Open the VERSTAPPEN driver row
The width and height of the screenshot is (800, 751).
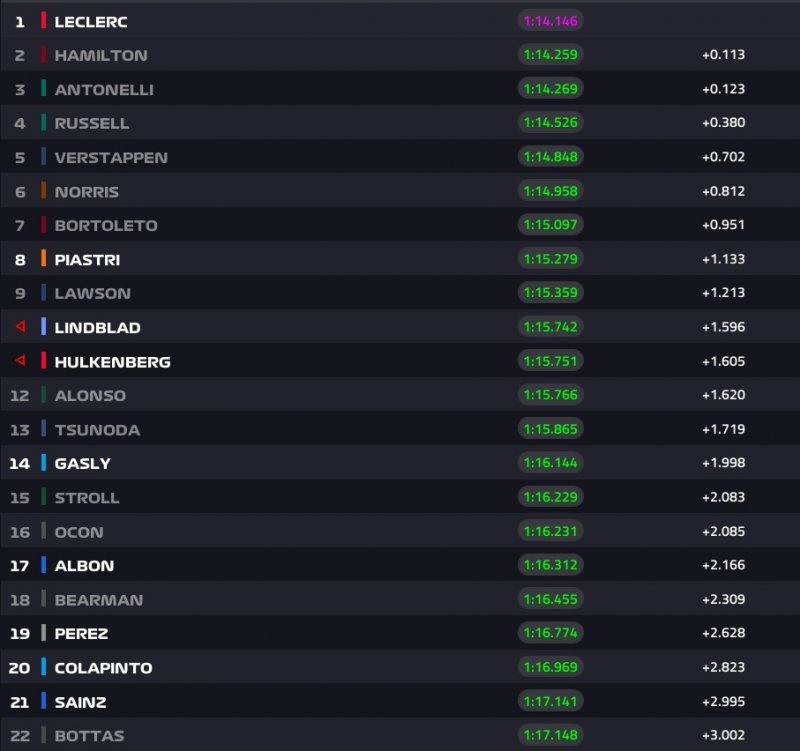click(x=400, y=157)
